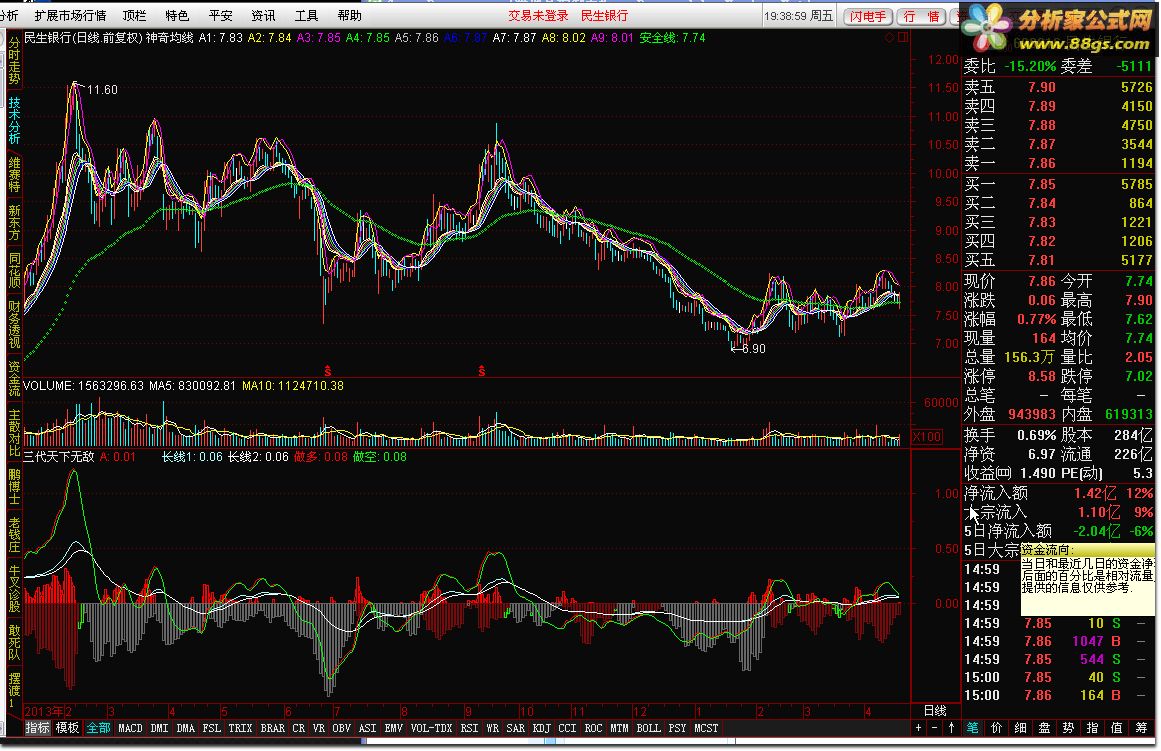The width and height of the screenshot is (1161, 751).
Task: Click the up arrow button
Action: click(x=951, y=728)
